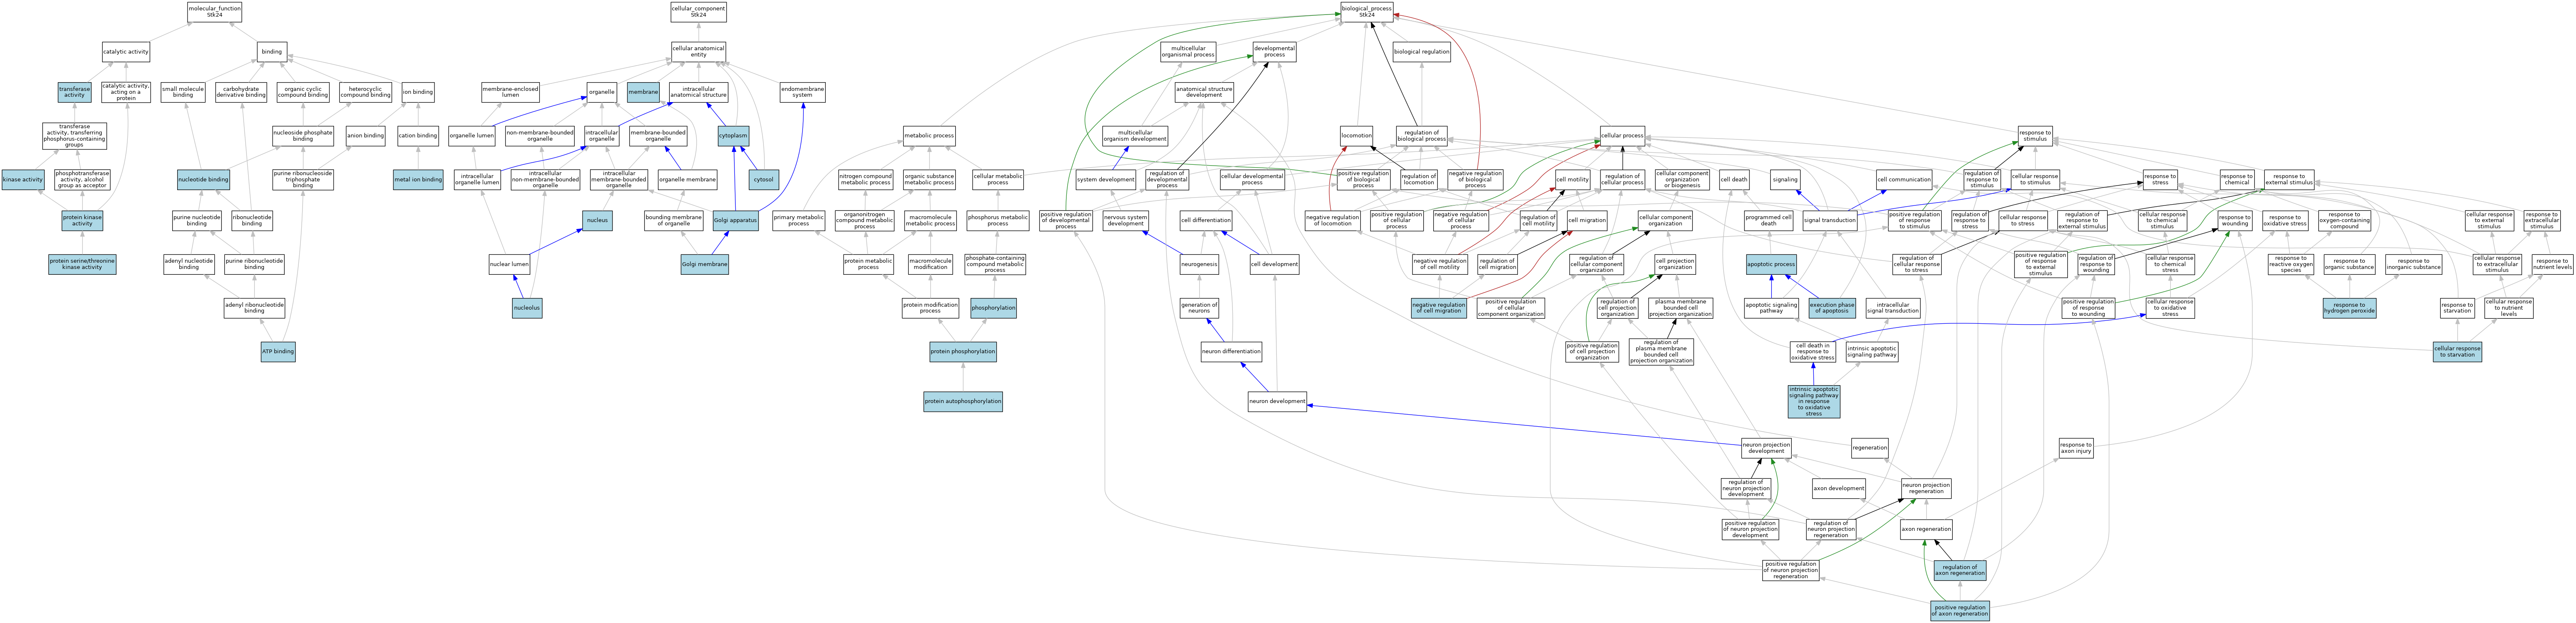Click the 'axon development' node

point(1838,489)
